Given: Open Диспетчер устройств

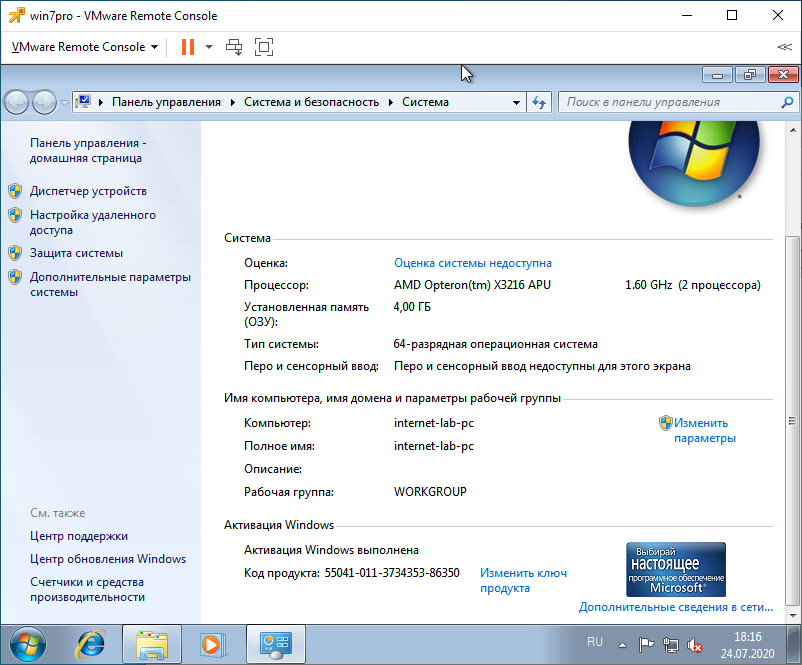Looking at the screenshot, I should tap(88, 191).
